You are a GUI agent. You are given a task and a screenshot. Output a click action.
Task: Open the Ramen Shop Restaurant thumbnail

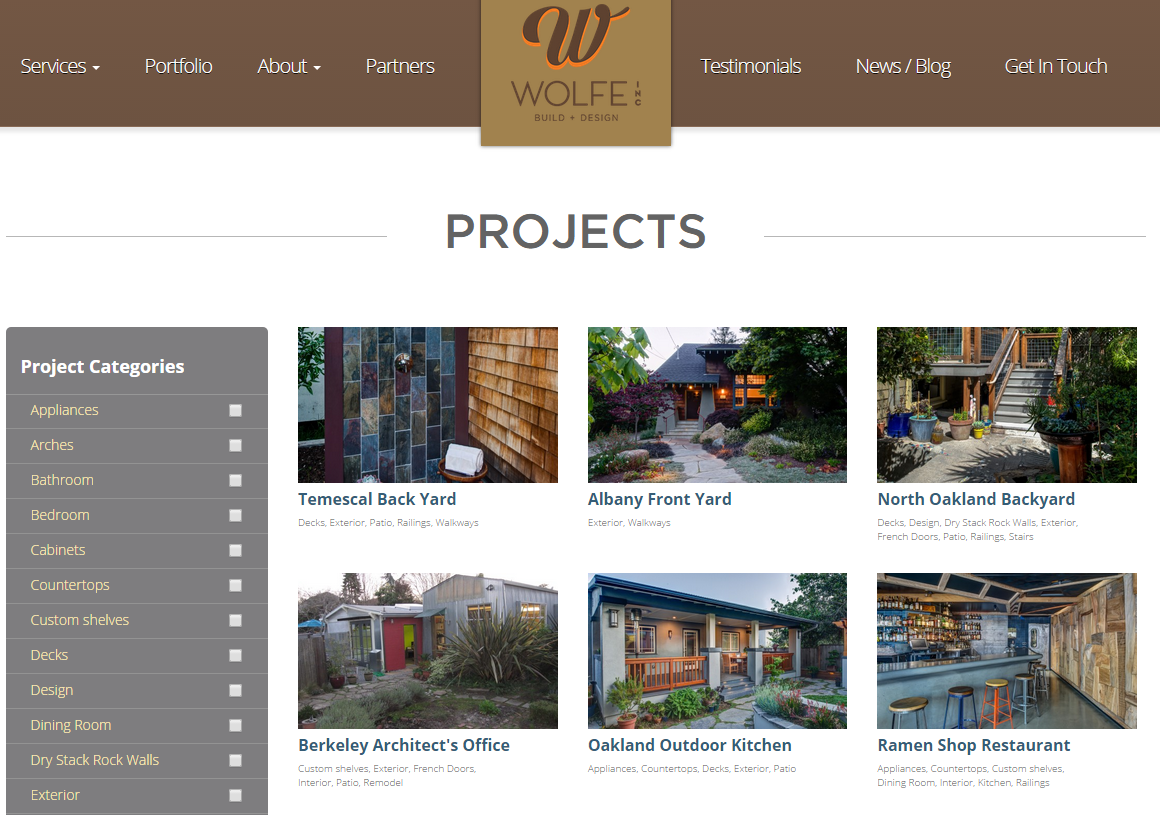pos(1007,651)
